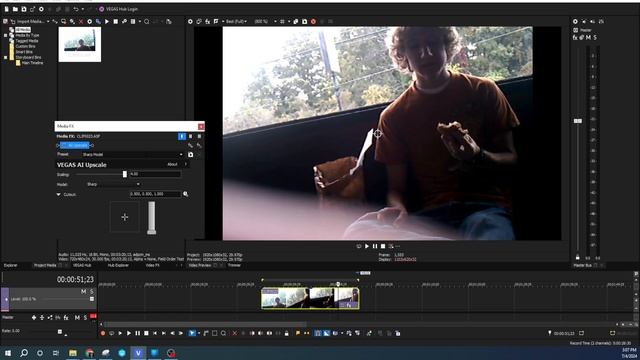Stop media preview in Project Media toolbar
Viewport: 640px width, 360px height.
pos(116,21)
